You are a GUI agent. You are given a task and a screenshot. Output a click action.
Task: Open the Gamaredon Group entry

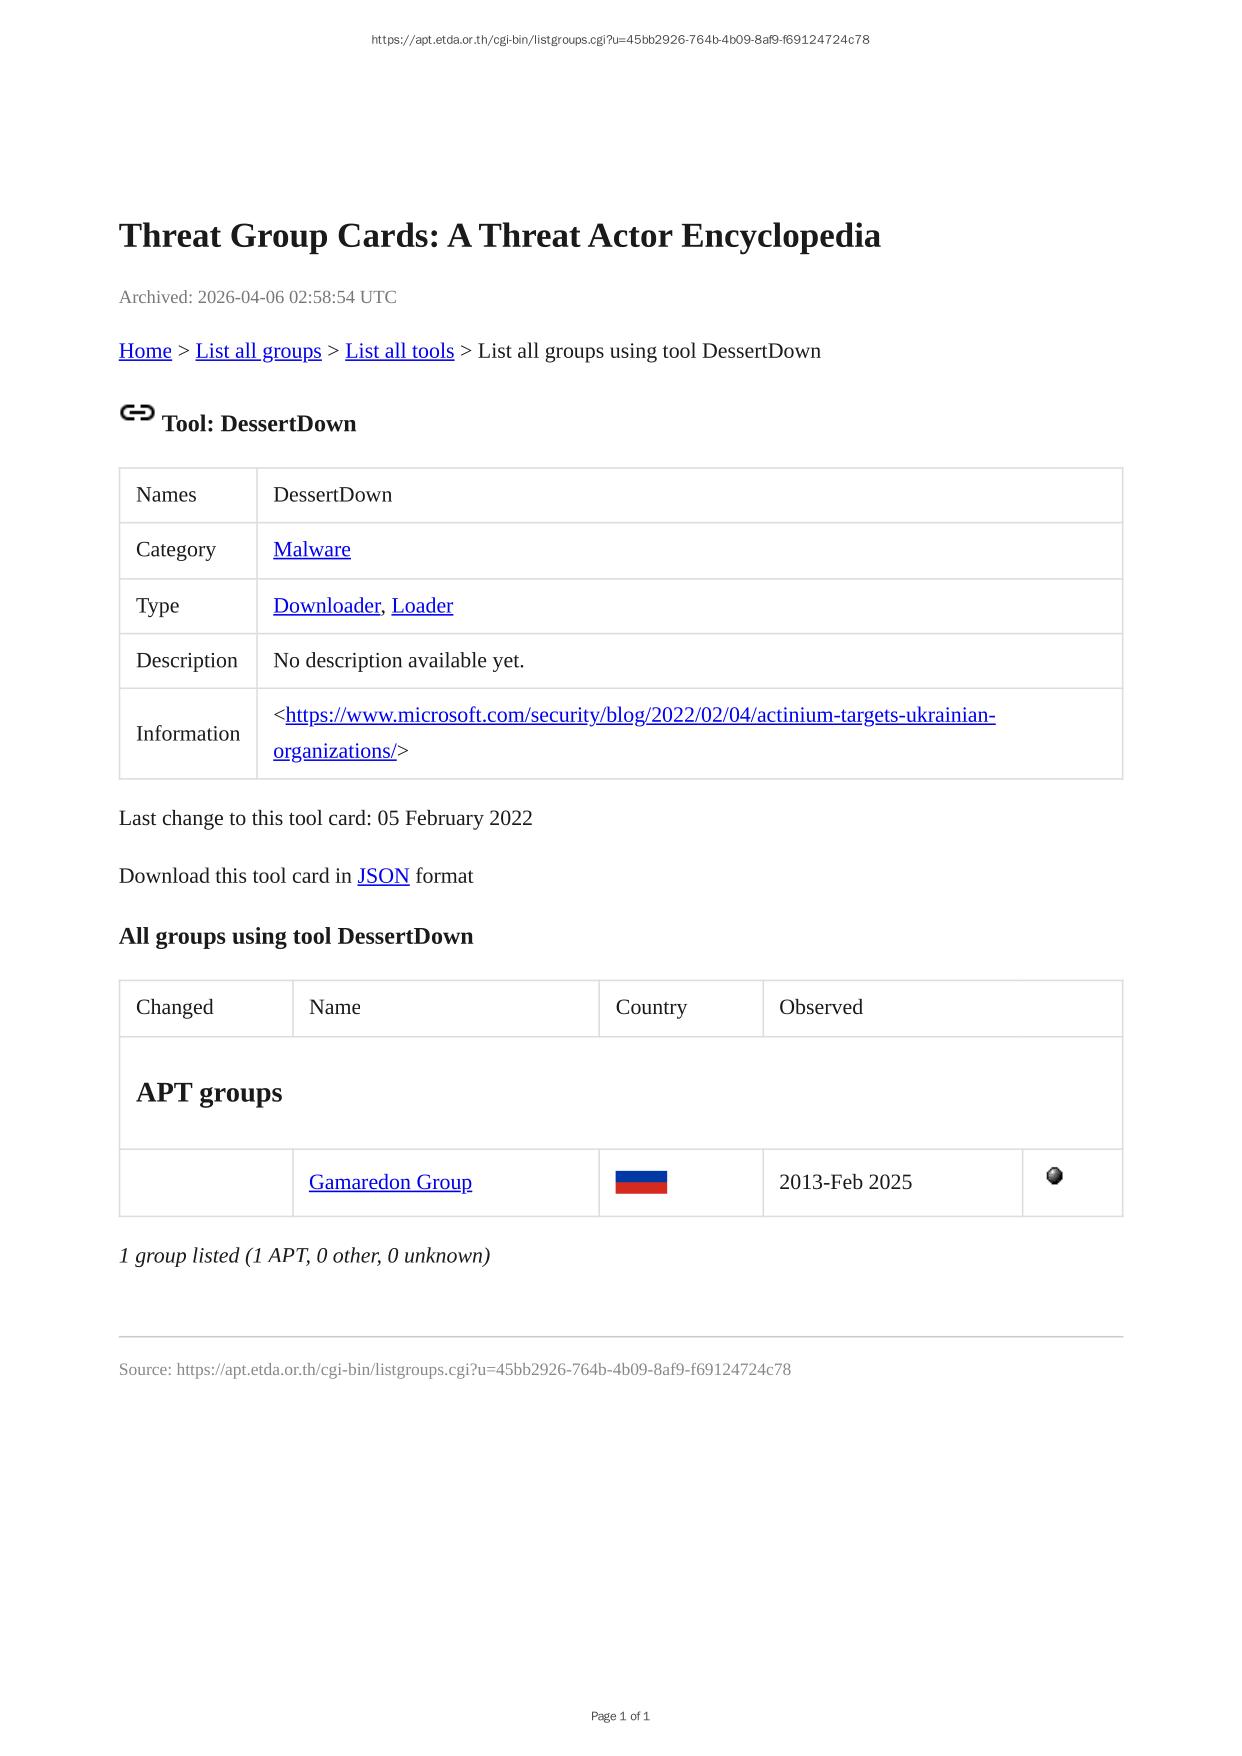pos(390,1182)
